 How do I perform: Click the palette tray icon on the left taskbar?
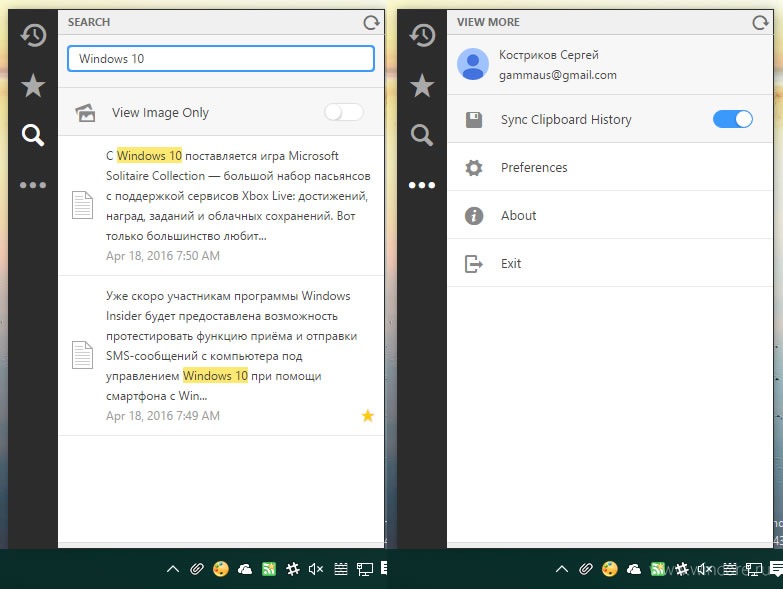221,569
